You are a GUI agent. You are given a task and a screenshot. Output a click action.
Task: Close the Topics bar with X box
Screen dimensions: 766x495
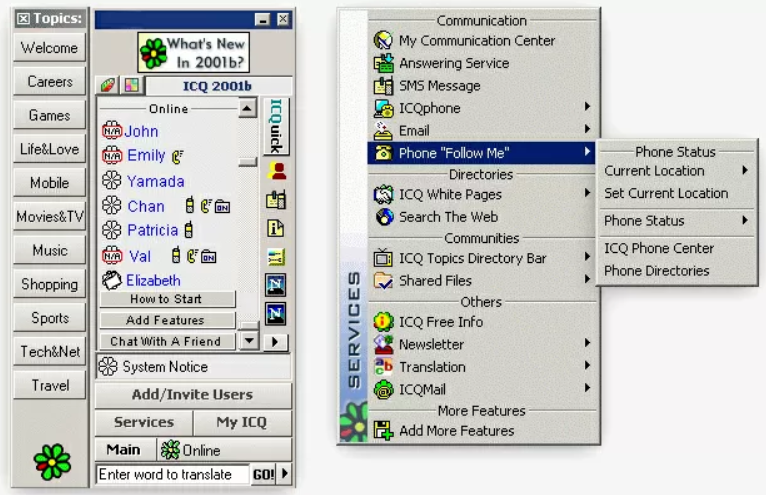[x=23, y=19]
